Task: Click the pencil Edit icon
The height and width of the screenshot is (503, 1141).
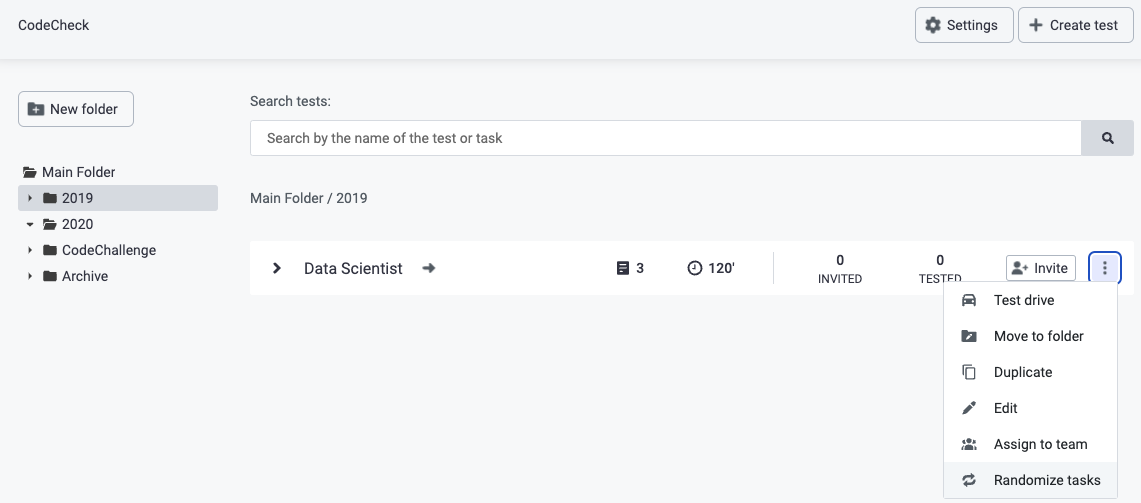Action: (x=969, y=408)
